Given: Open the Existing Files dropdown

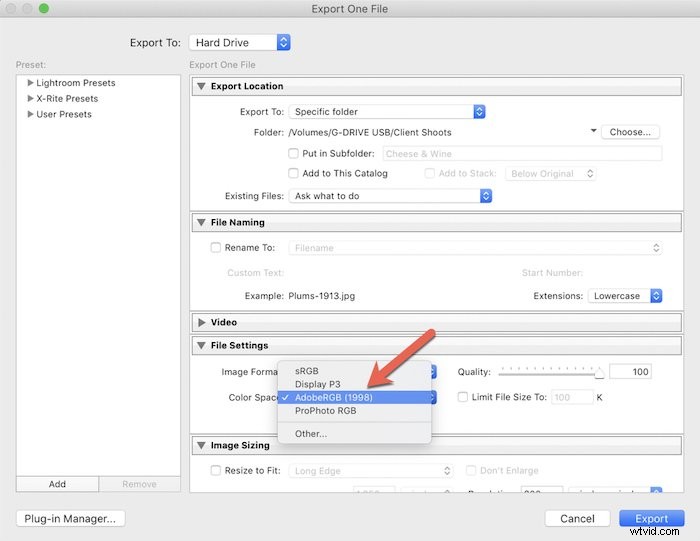Looking at the screenshot, I should (x=391, y=196).
